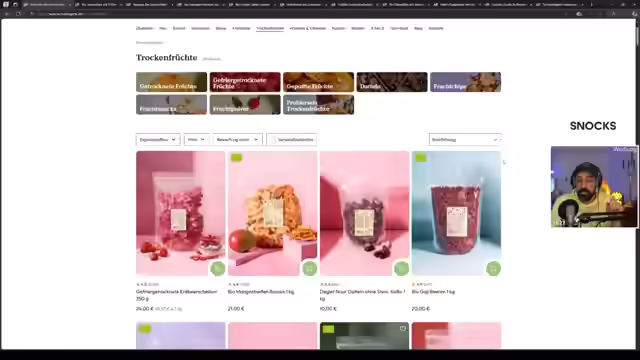The width and height of the screenshot is (640, 360).
Task: Click the 10,00 € price text
Action: (x=328, y=309)
